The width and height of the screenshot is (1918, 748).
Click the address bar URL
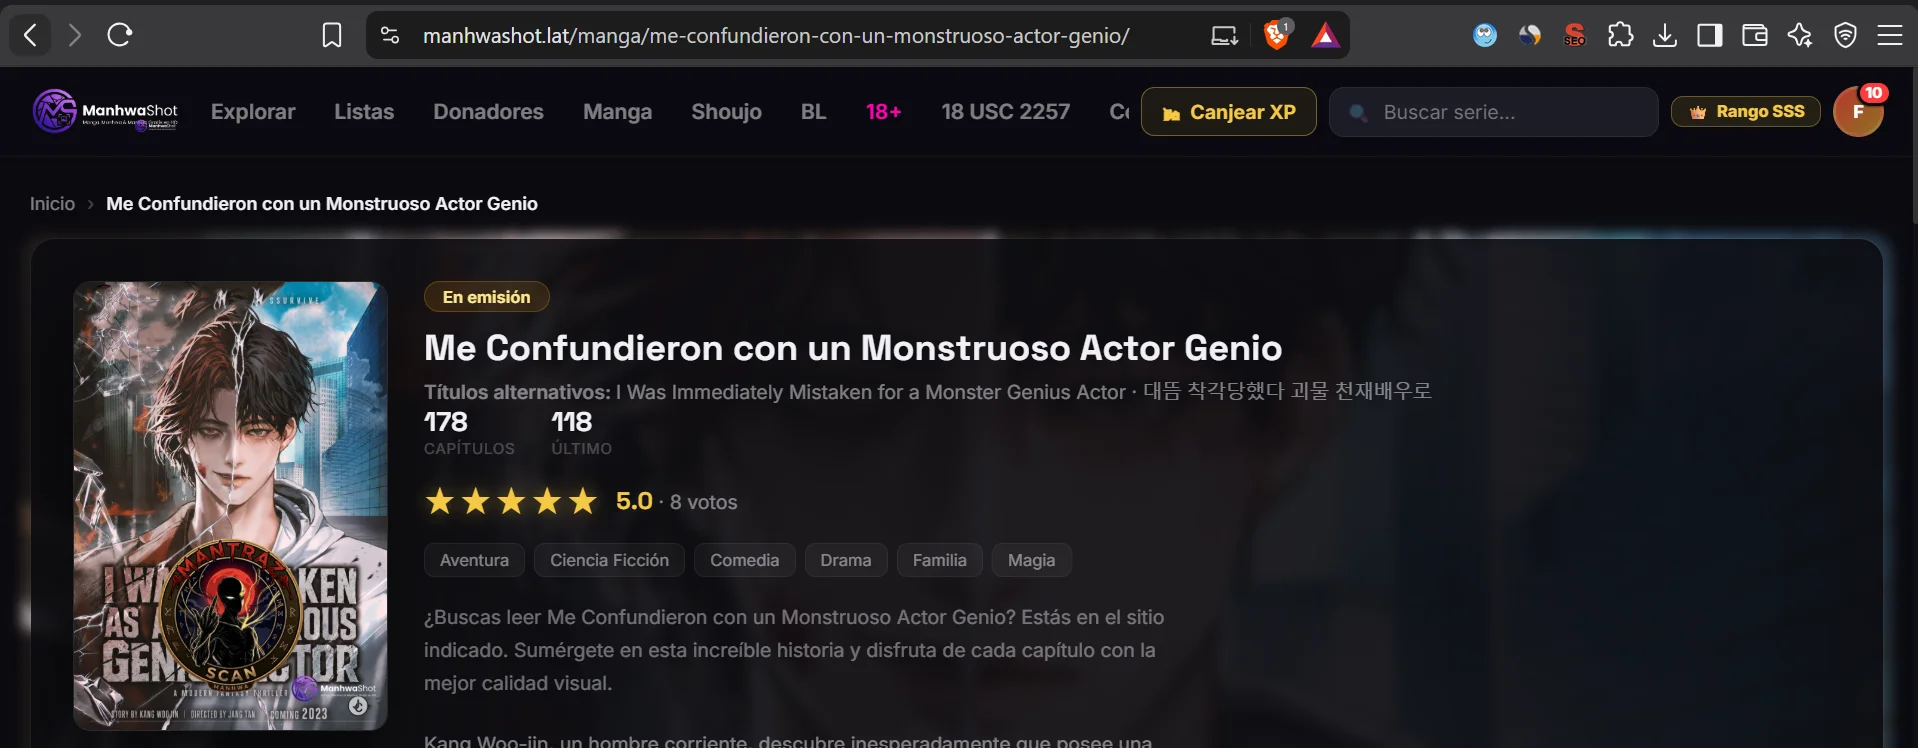[x=776, y=36]
